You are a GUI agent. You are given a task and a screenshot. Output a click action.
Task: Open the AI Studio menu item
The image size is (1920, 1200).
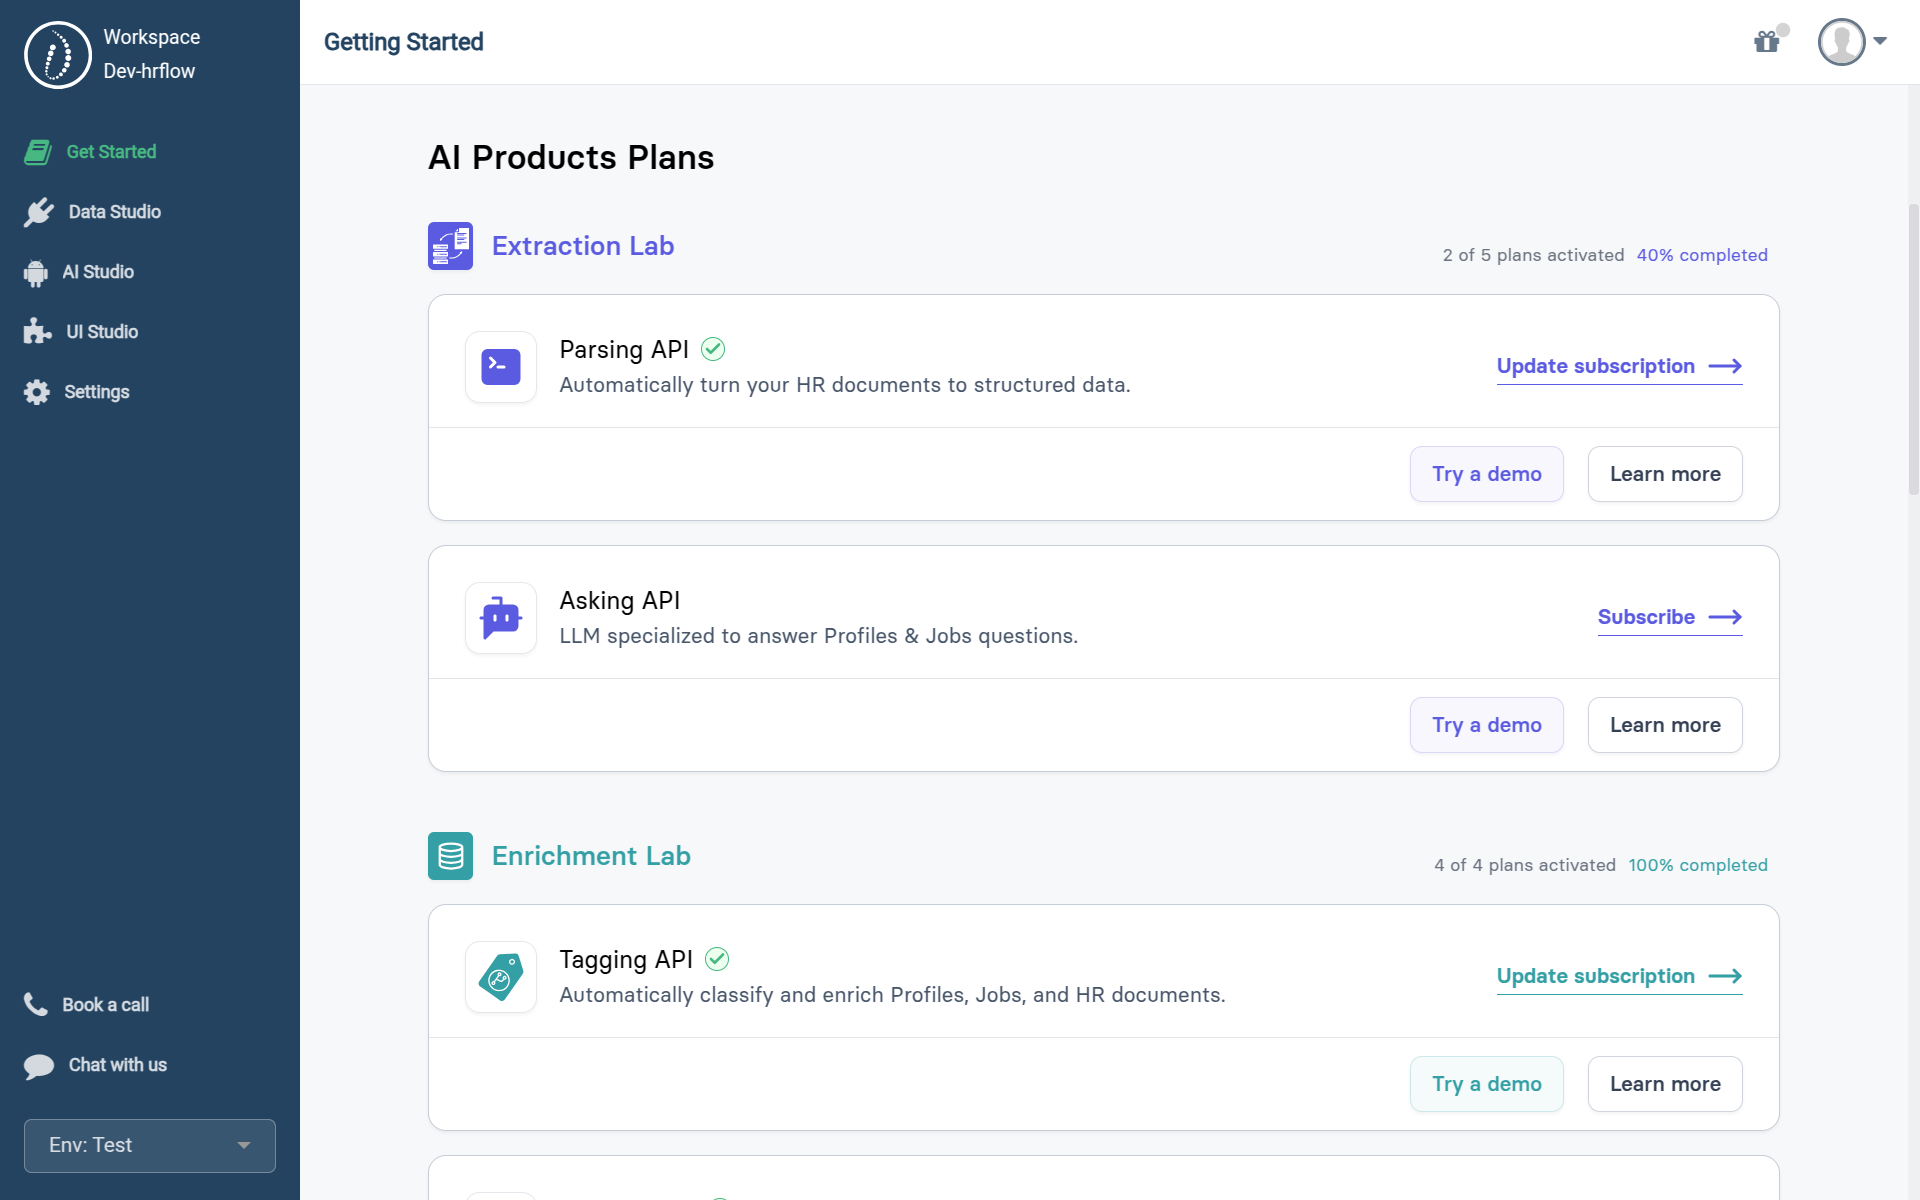[x=98, y=272]
